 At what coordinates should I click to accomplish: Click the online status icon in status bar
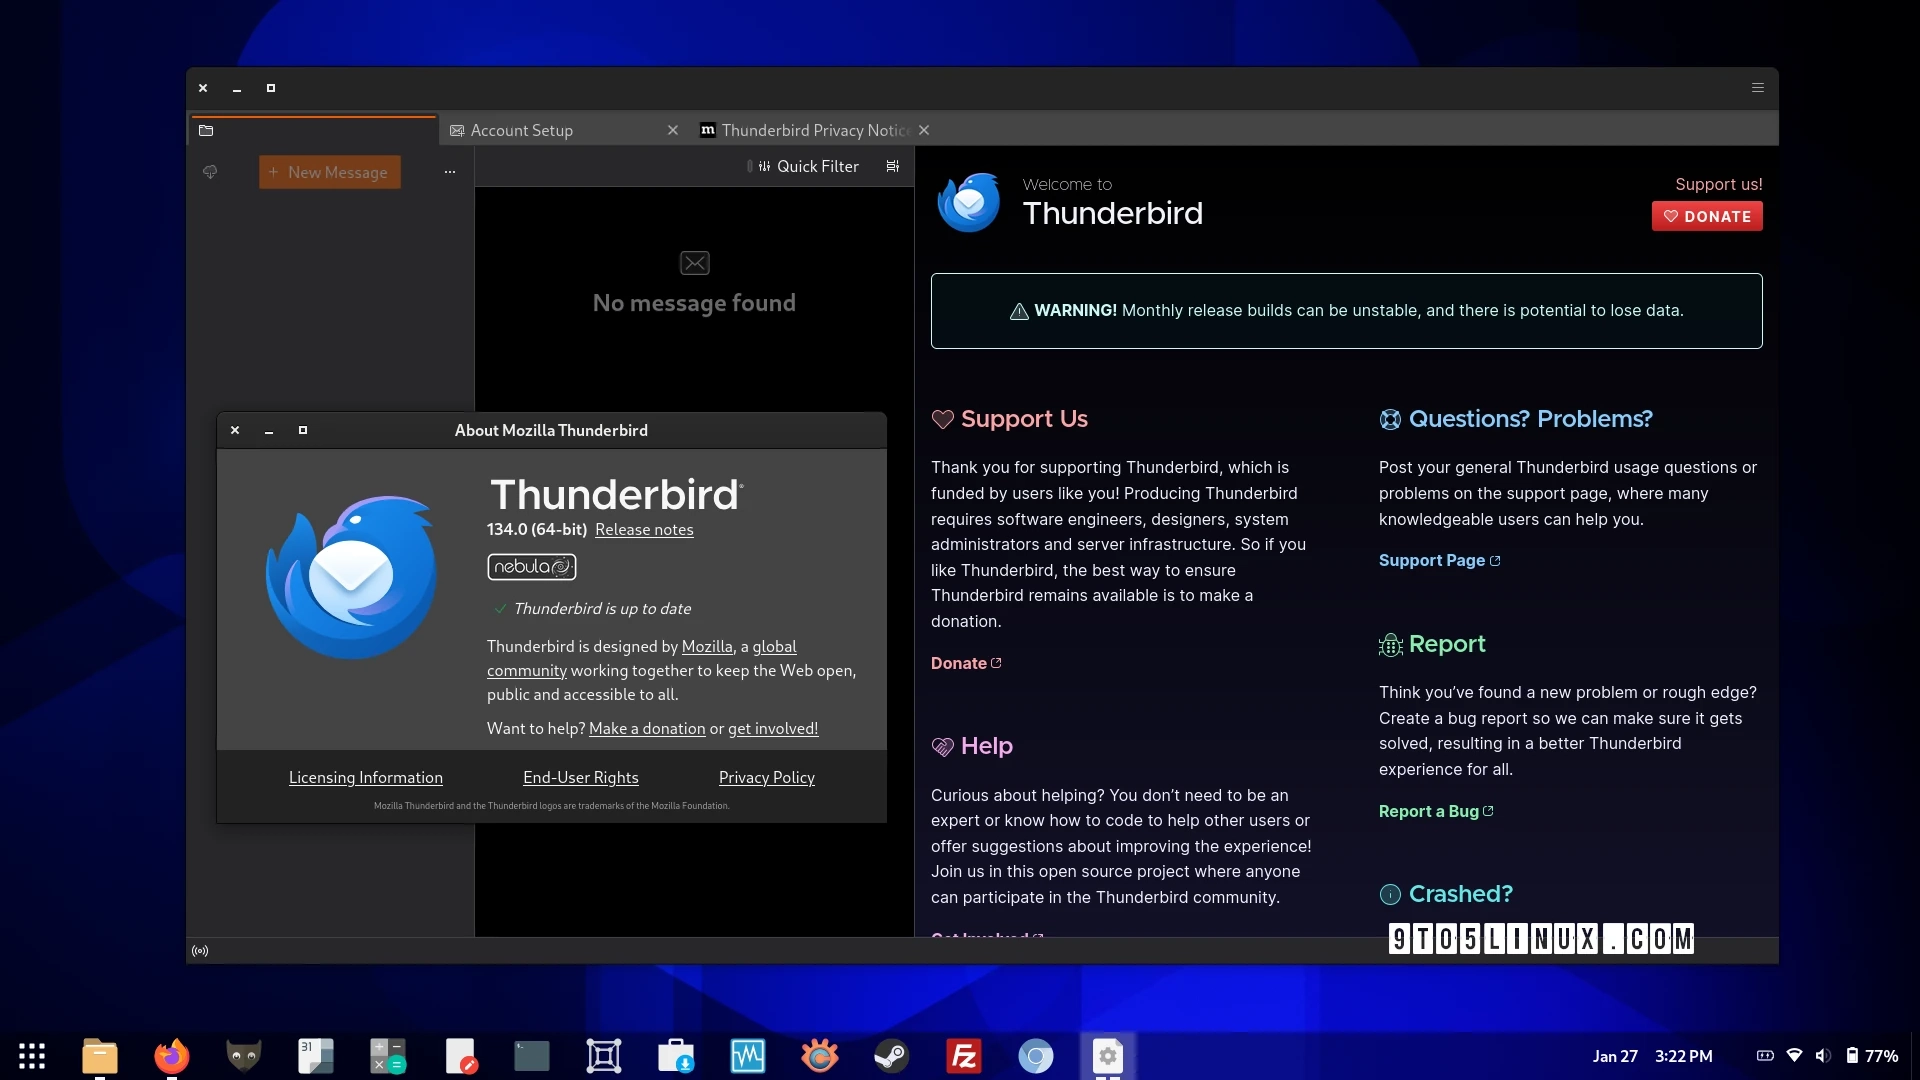point(200,951)
